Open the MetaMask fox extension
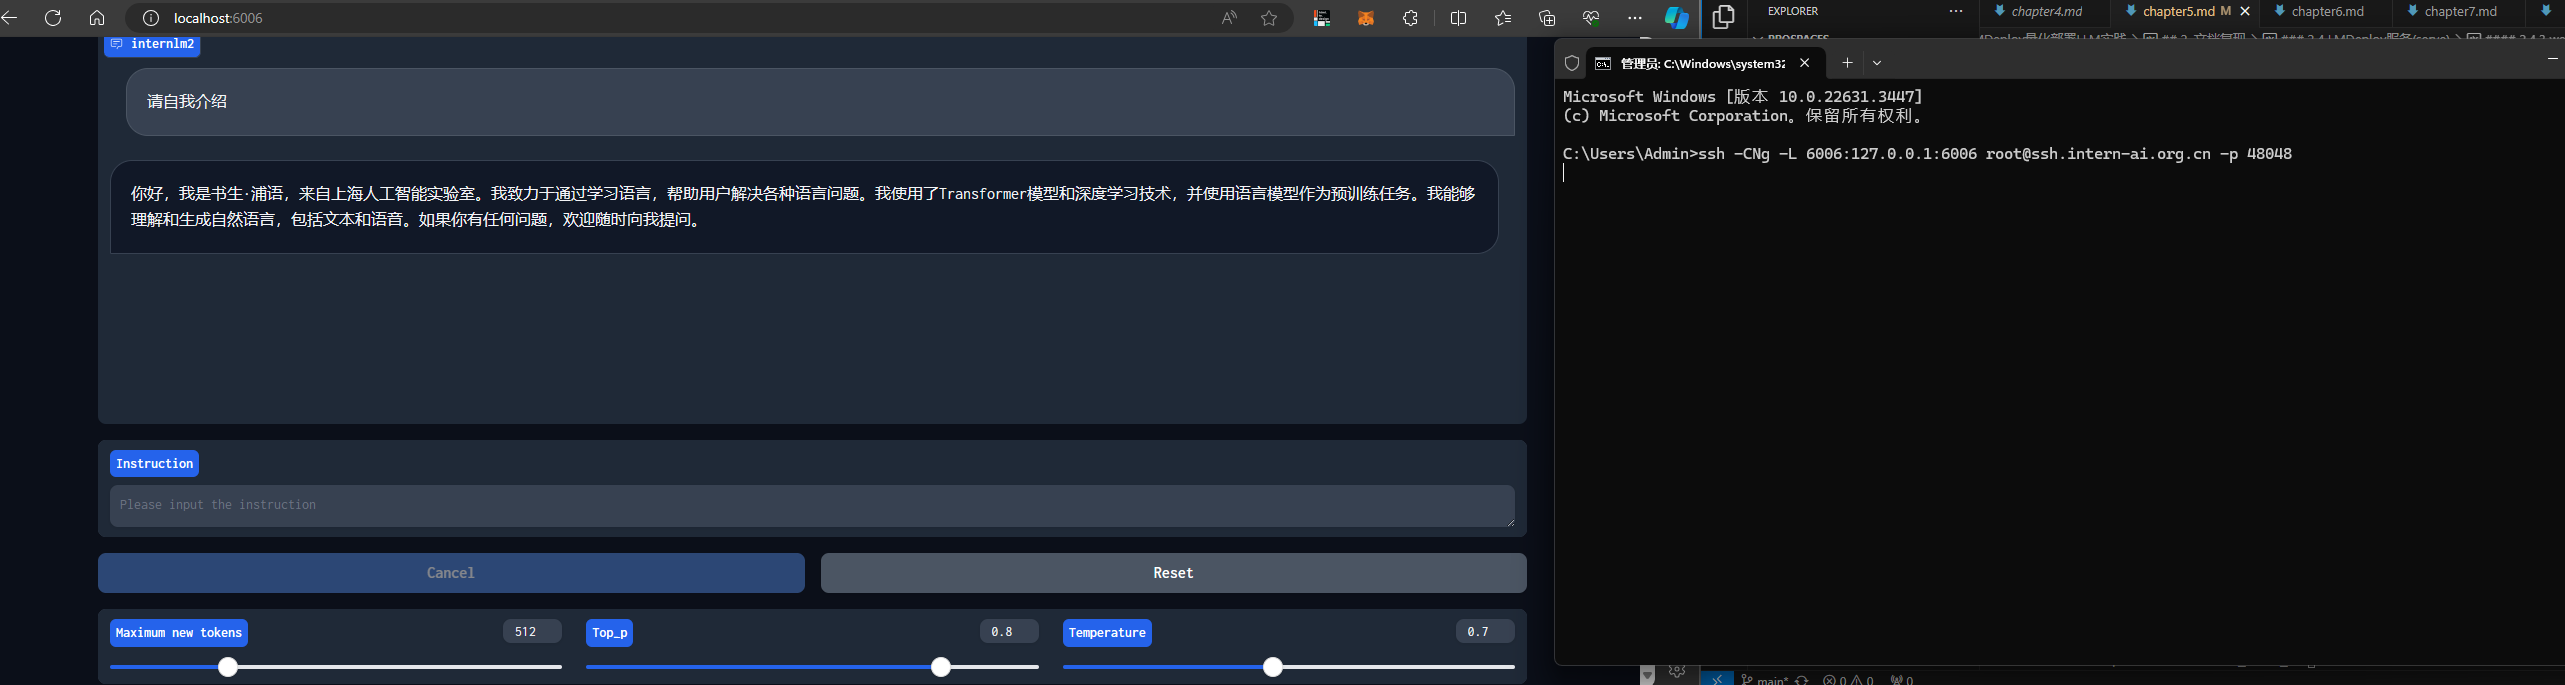The height and width of the screenshot is (685, 2565). coord(1365,18)
